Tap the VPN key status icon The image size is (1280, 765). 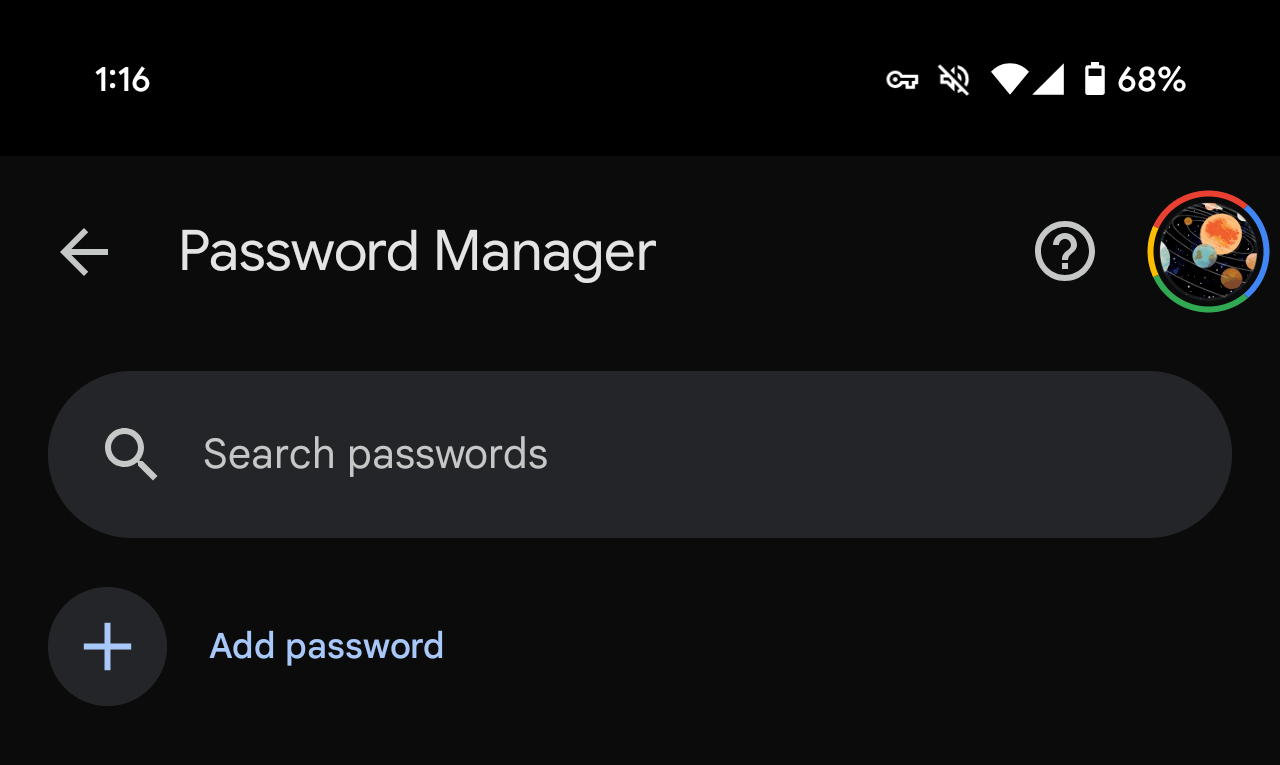[x=902, y=80]
